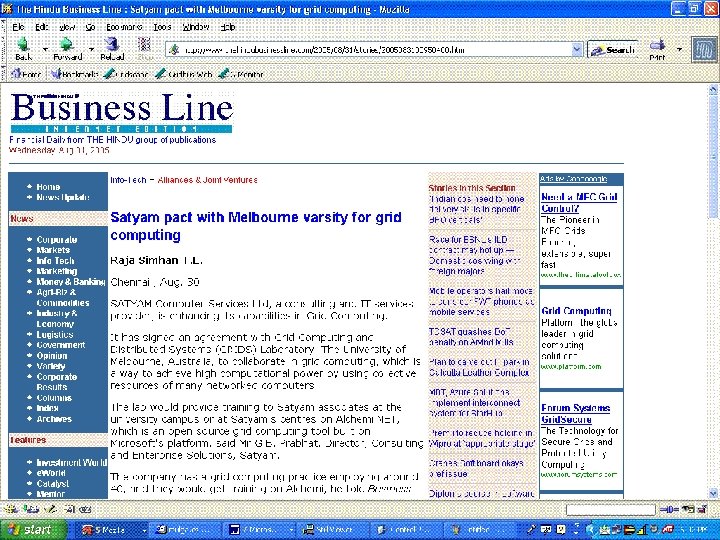The height and width of the screenshot is (540, 720).
Task: Open the File menu
Action: (x=18, y=27)
